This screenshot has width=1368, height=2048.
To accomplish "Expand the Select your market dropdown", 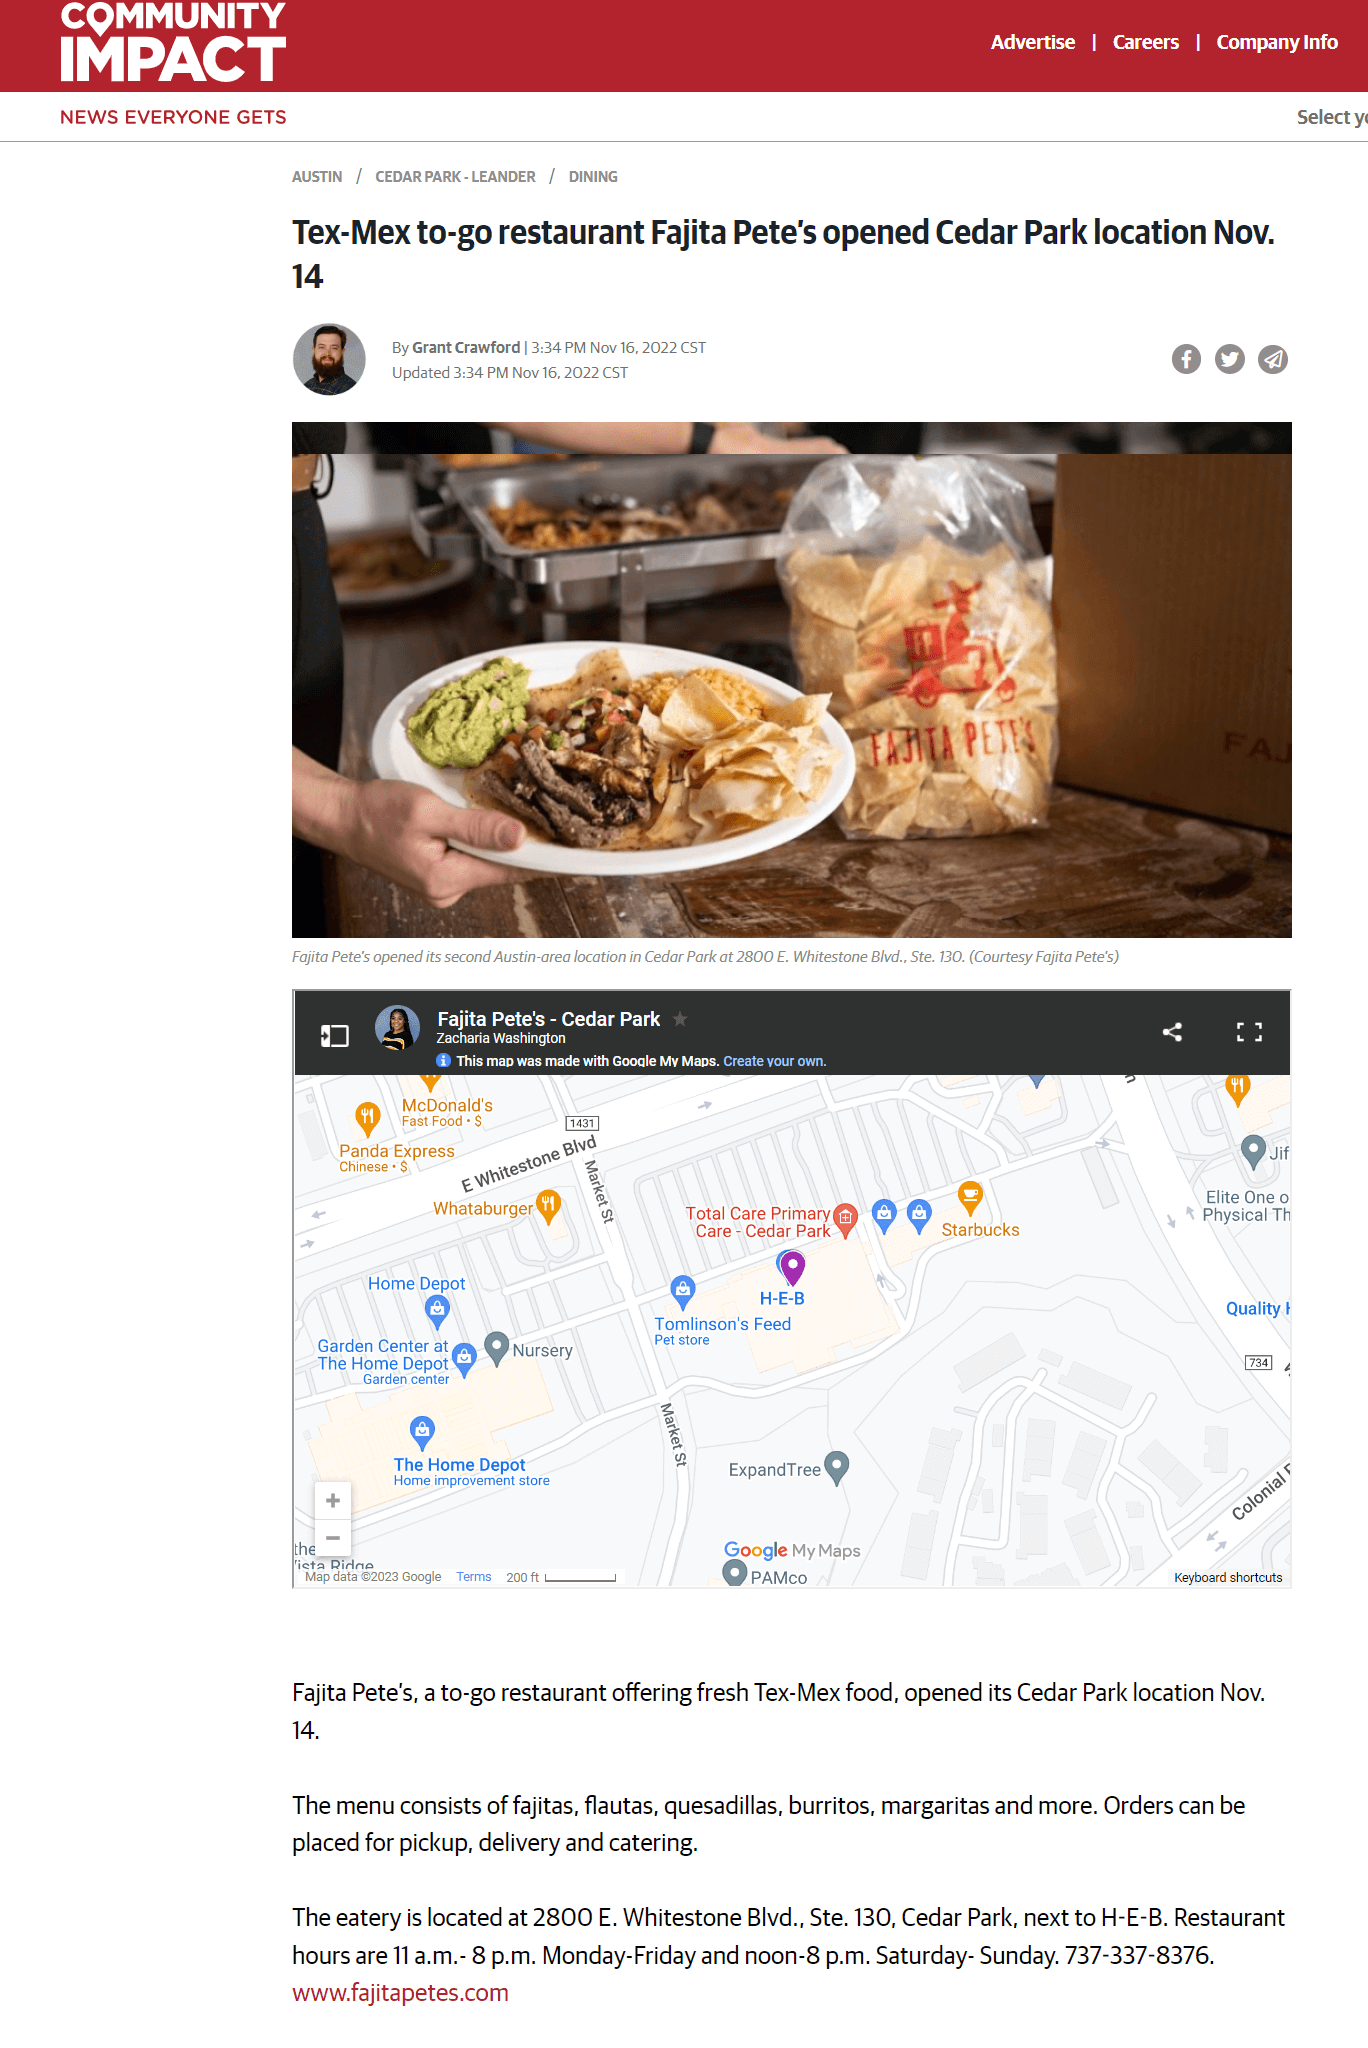I will [x=1332, y=117].
